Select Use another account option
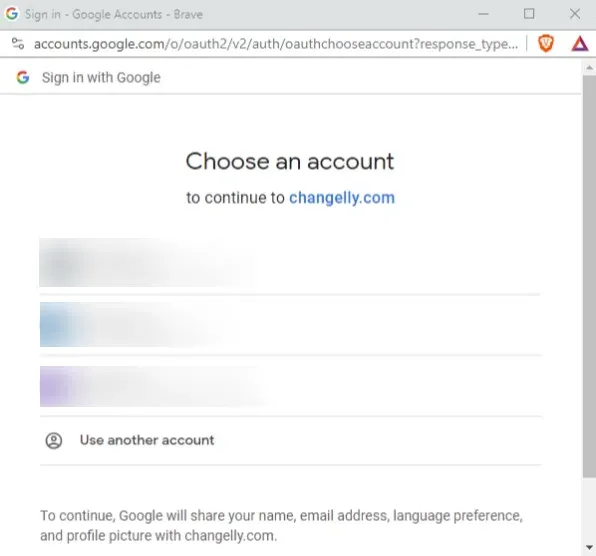The width and height of the screenshot is (596, 556). point(290,440)
